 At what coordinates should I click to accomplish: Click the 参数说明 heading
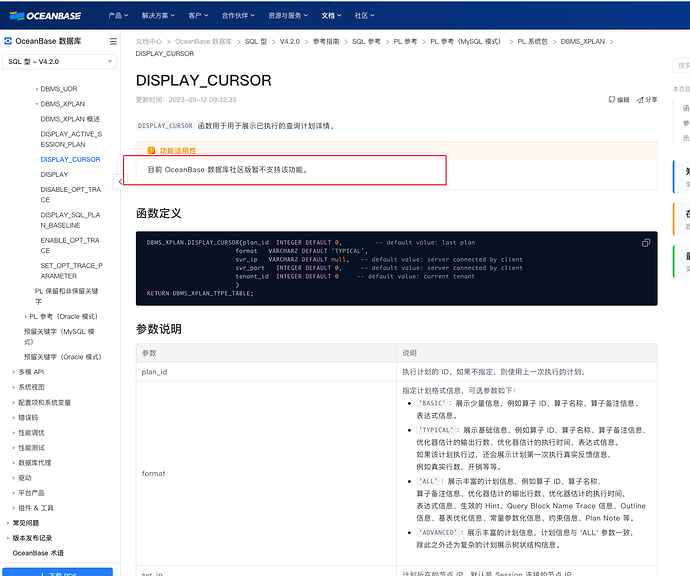(x=158, y=329)
